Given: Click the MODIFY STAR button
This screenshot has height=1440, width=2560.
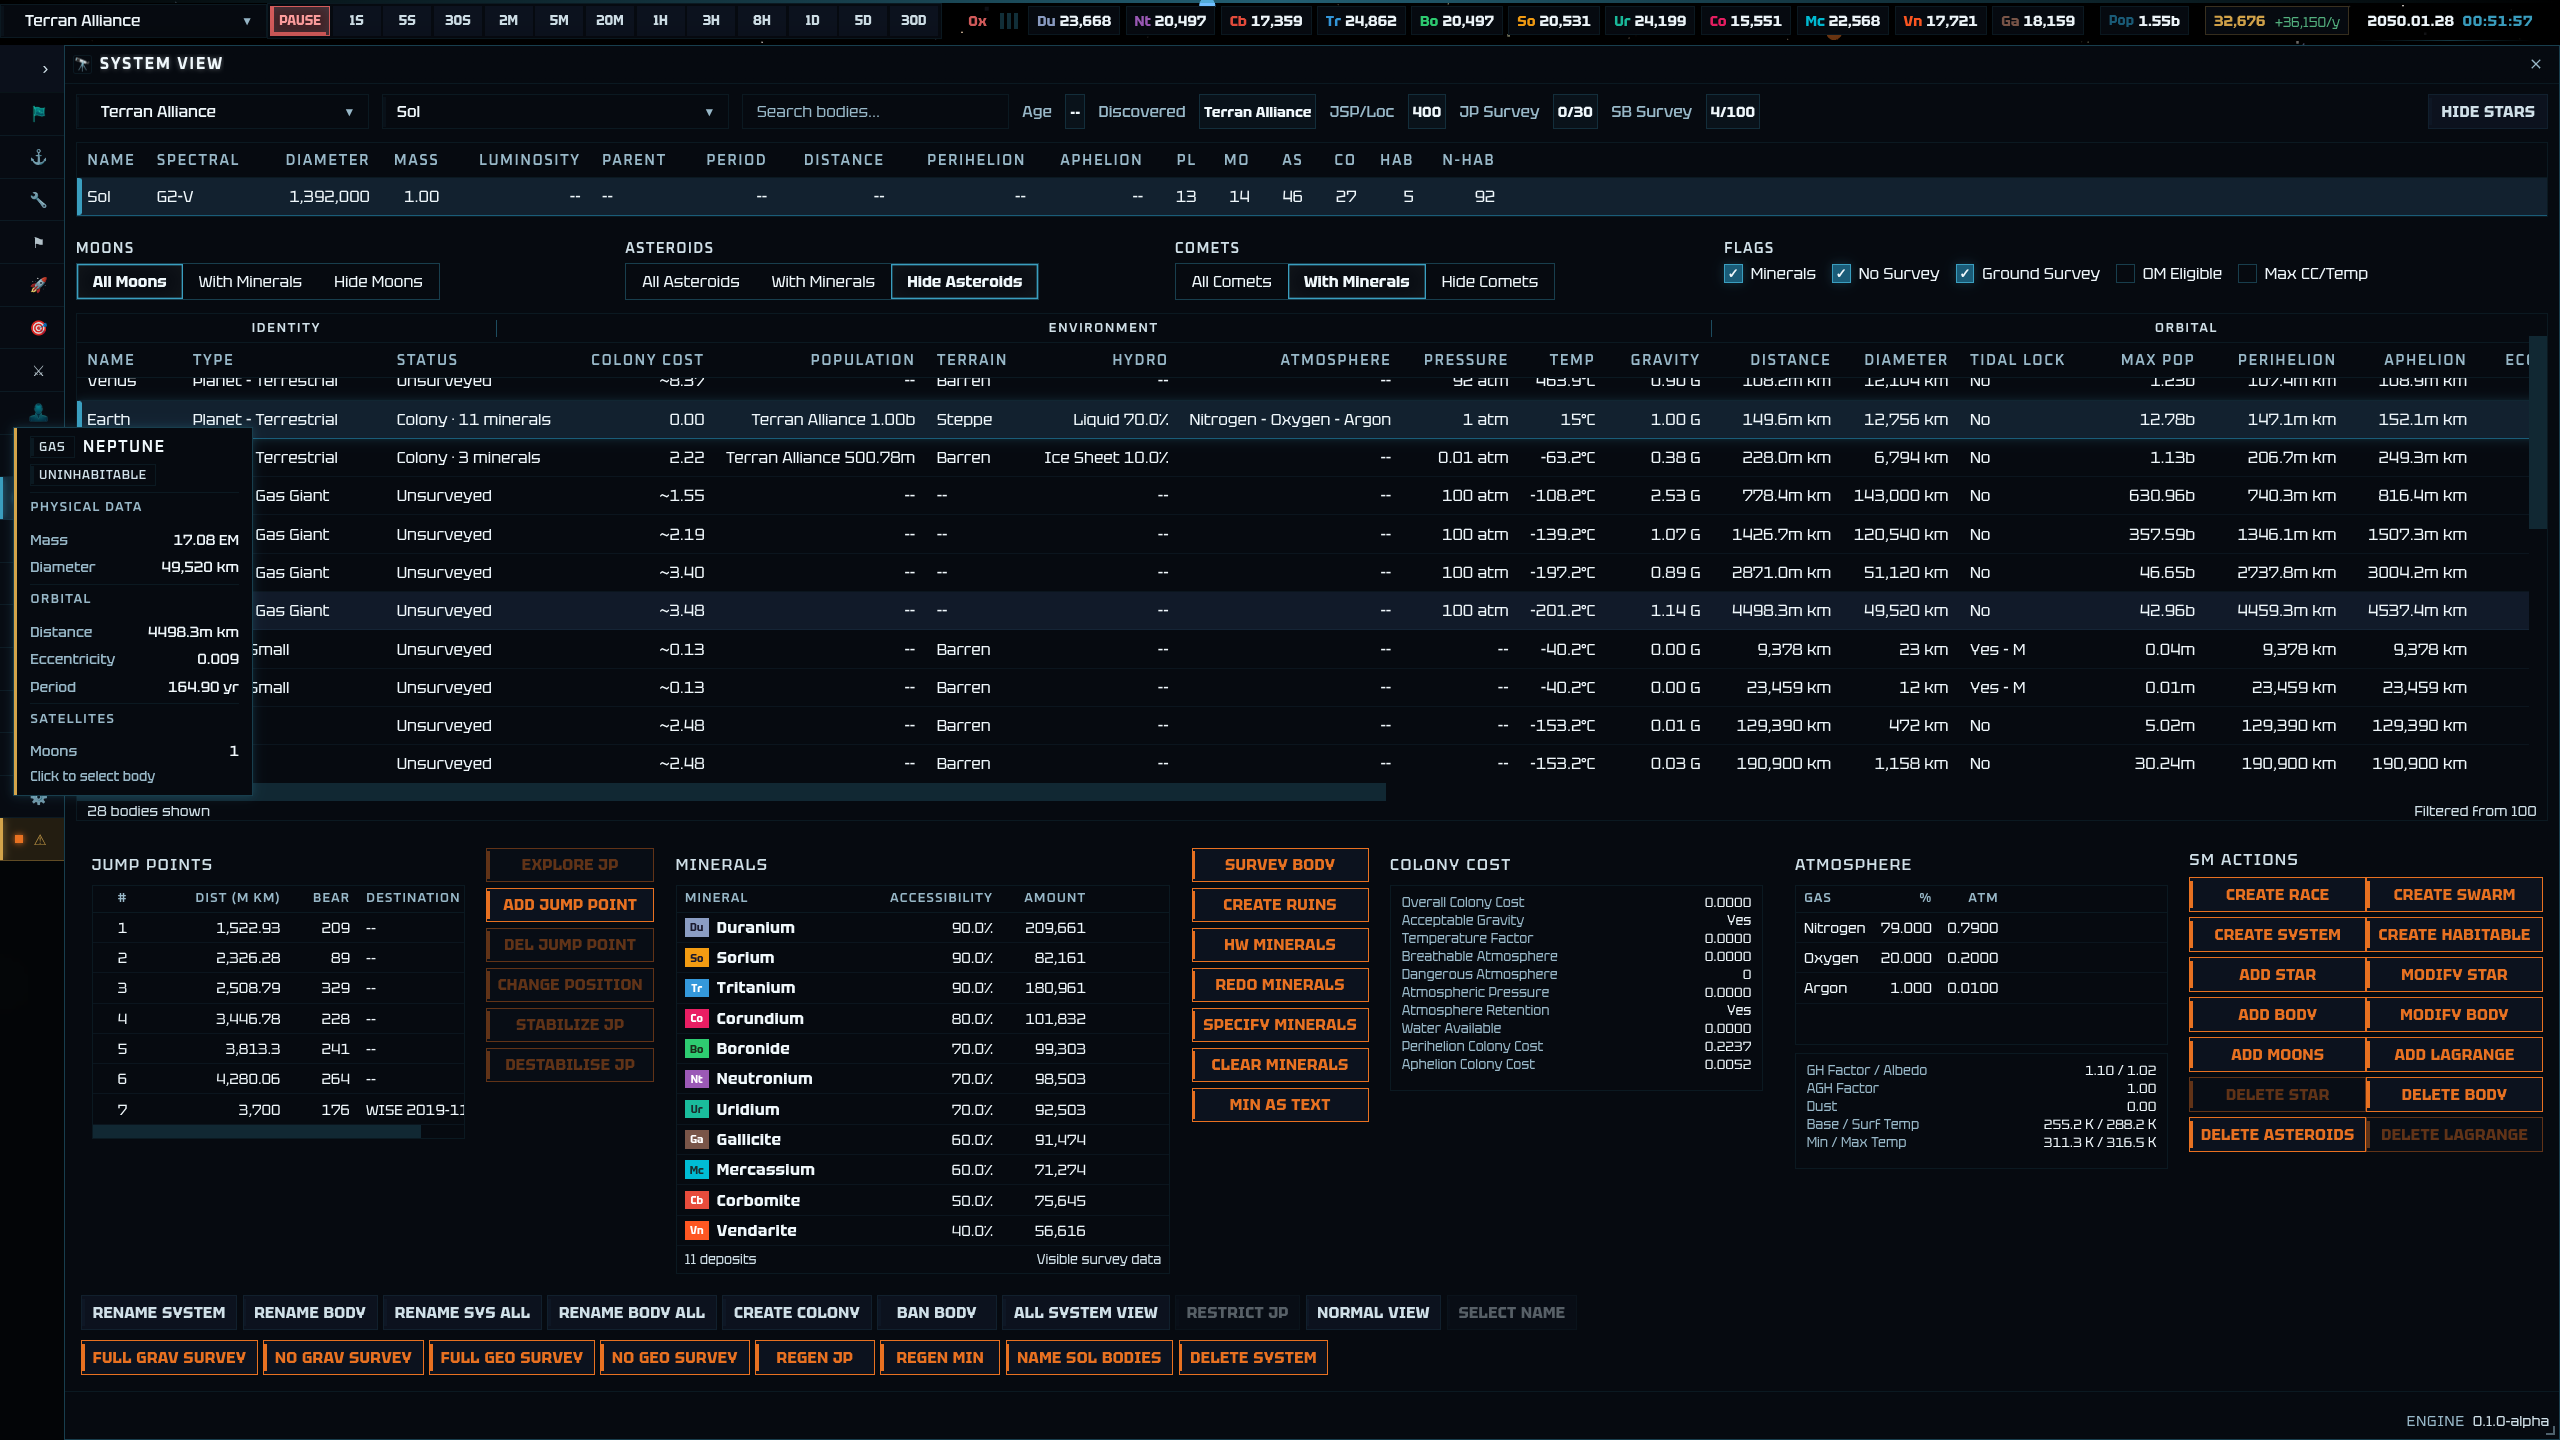Looking at the screenshot, I should pos(2454,975).
